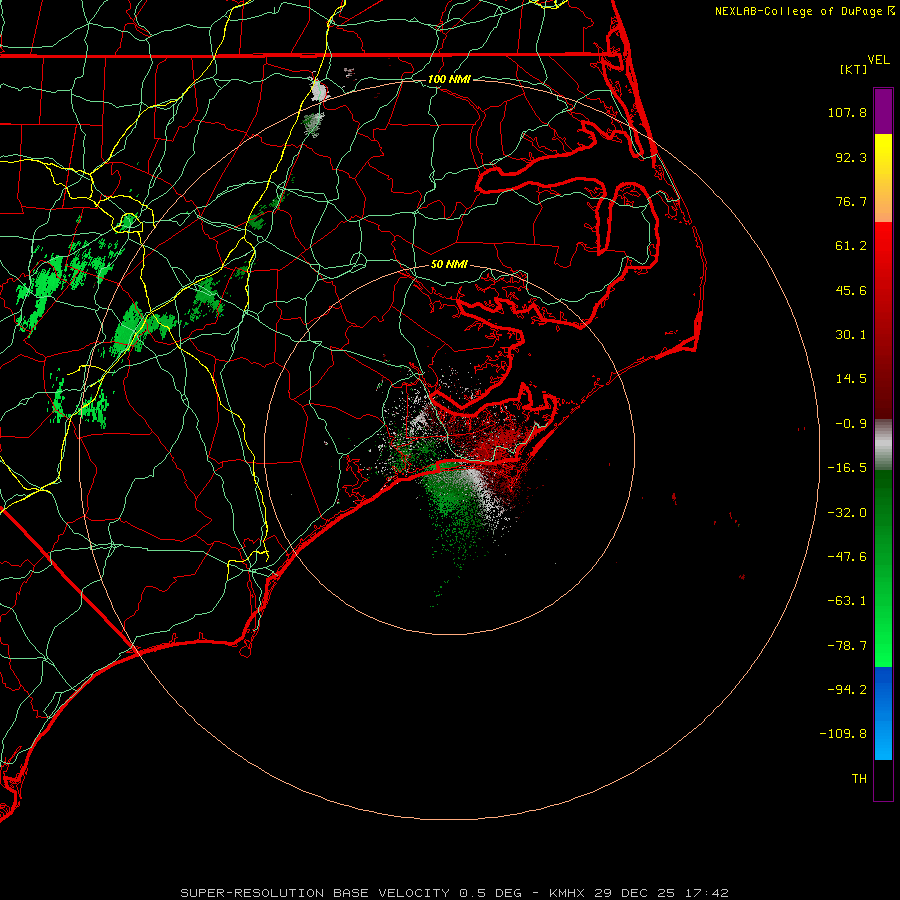This screenshot has height=900, width=900.
Task: Click the 76.7 scale value
Action: (851, 201)
